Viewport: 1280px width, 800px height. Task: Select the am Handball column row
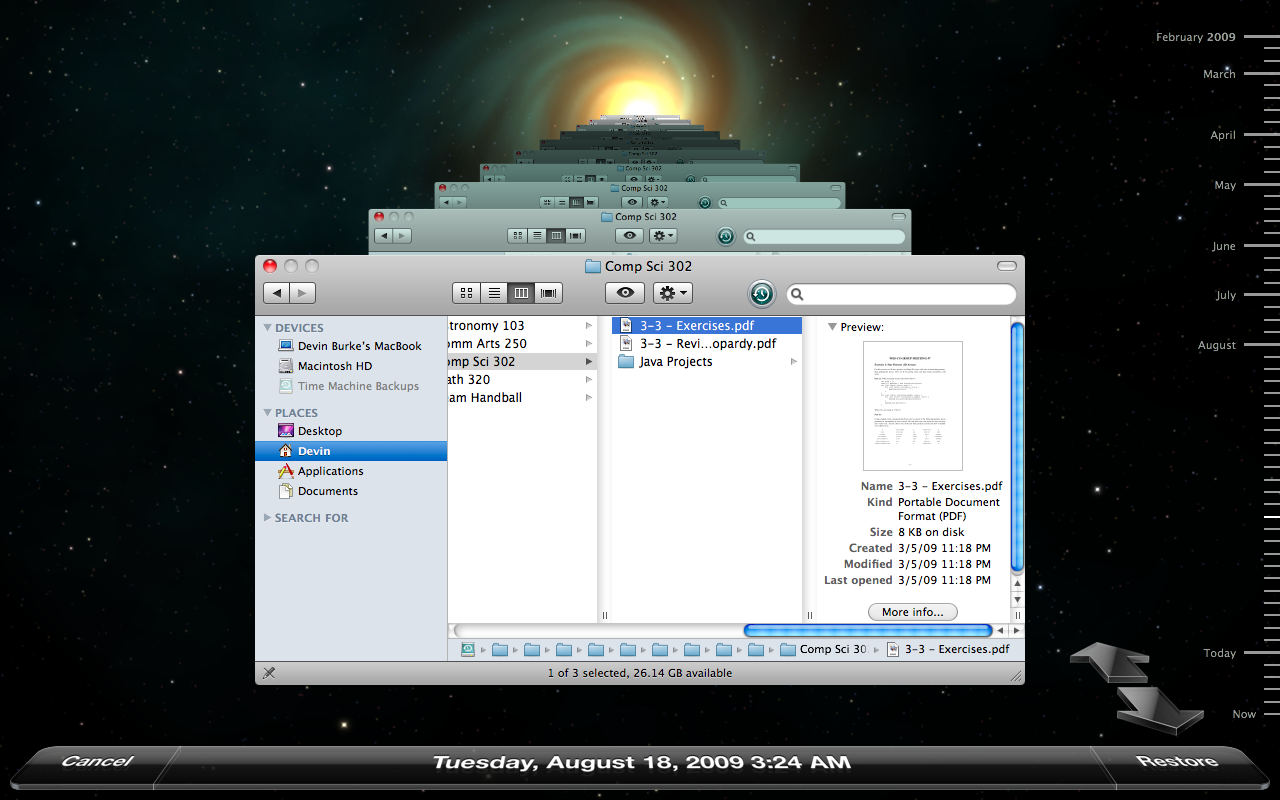[x=522, y=397]
